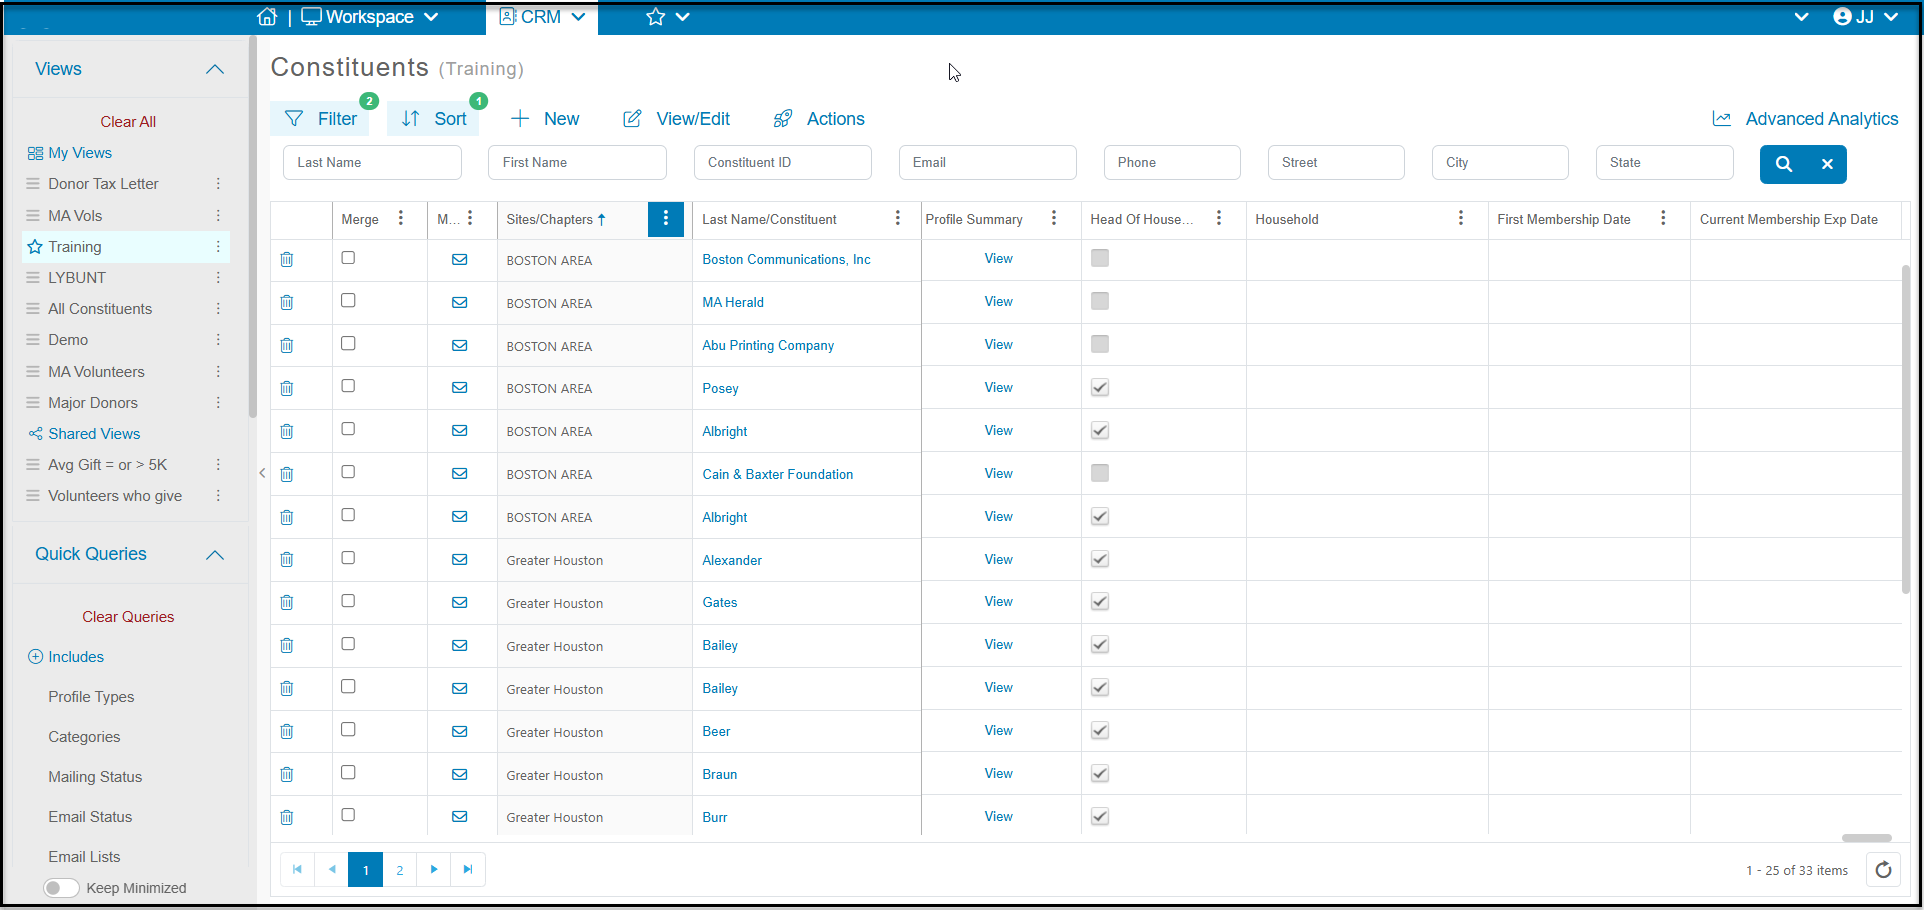Go to next page arrow
Image resolution: width=1924 pixels, height=910 pixels.
[434, 870]
